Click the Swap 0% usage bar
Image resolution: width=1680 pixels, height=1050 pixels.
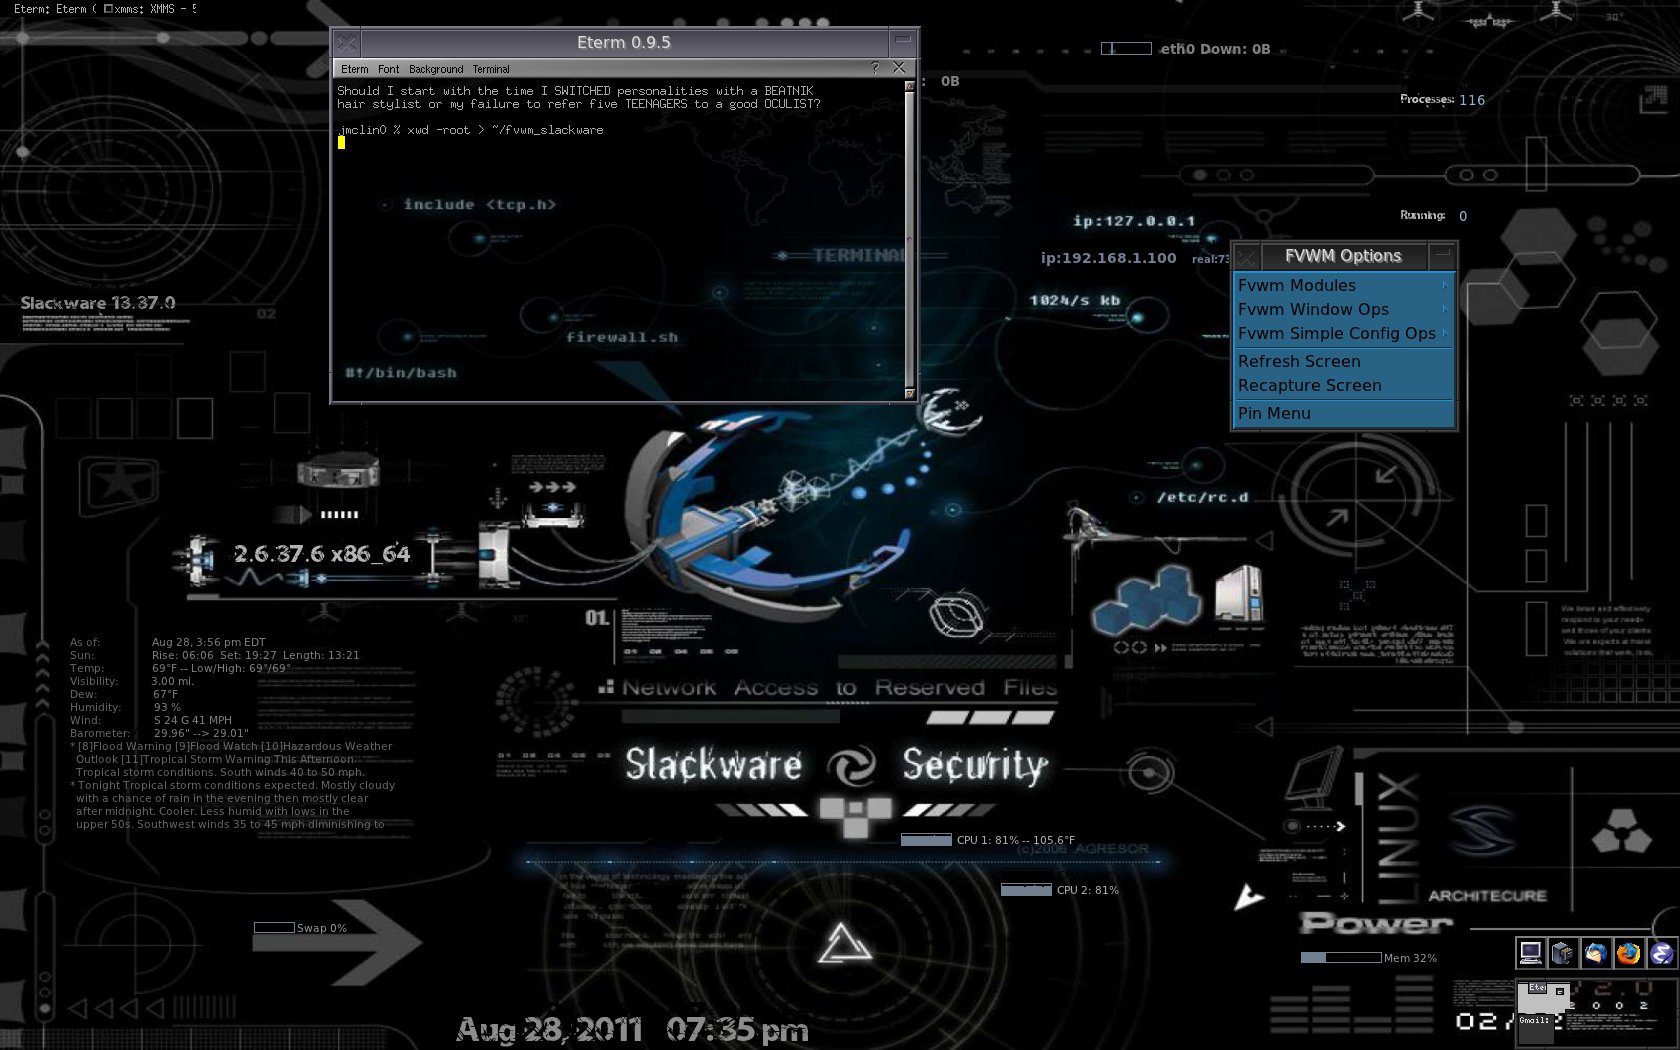pyautogui.click(x=274, y=928)
